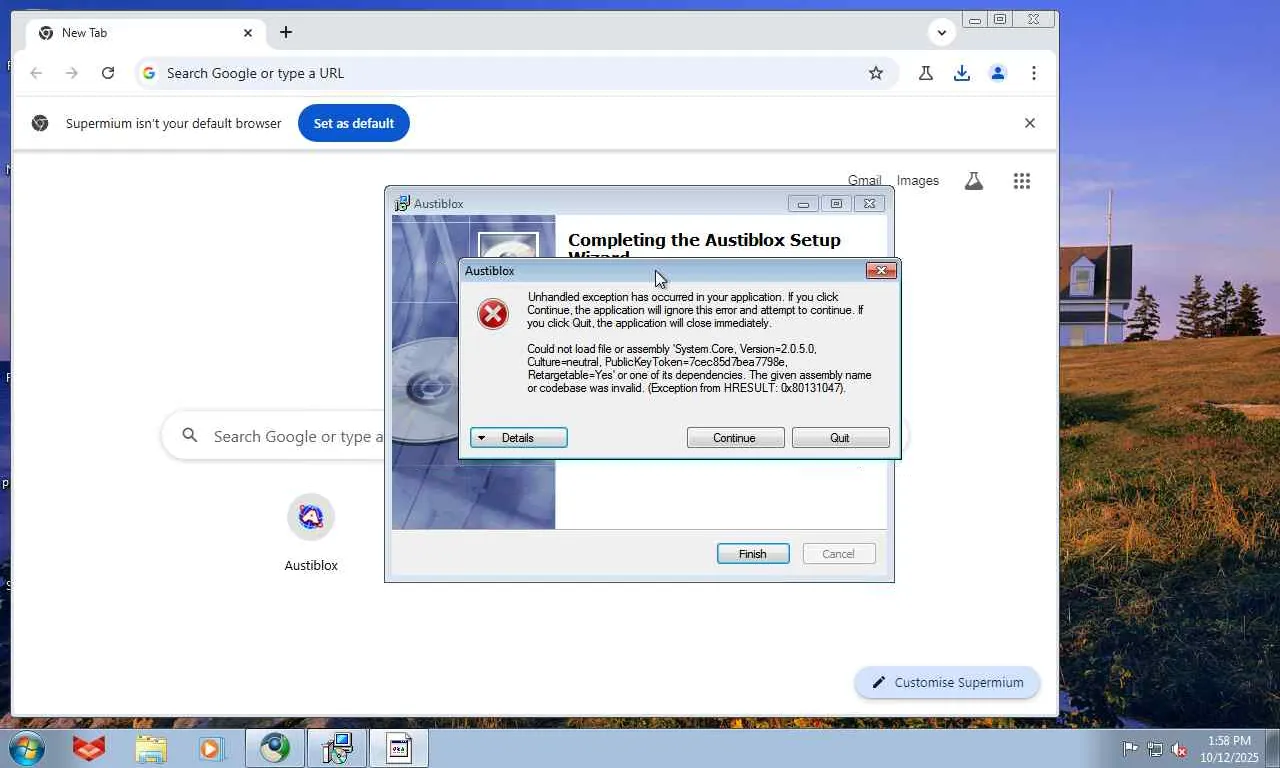This screenshot has height=768, width=1280.
Task: Switch to the document-icon taskbar app
Action: 399,748
